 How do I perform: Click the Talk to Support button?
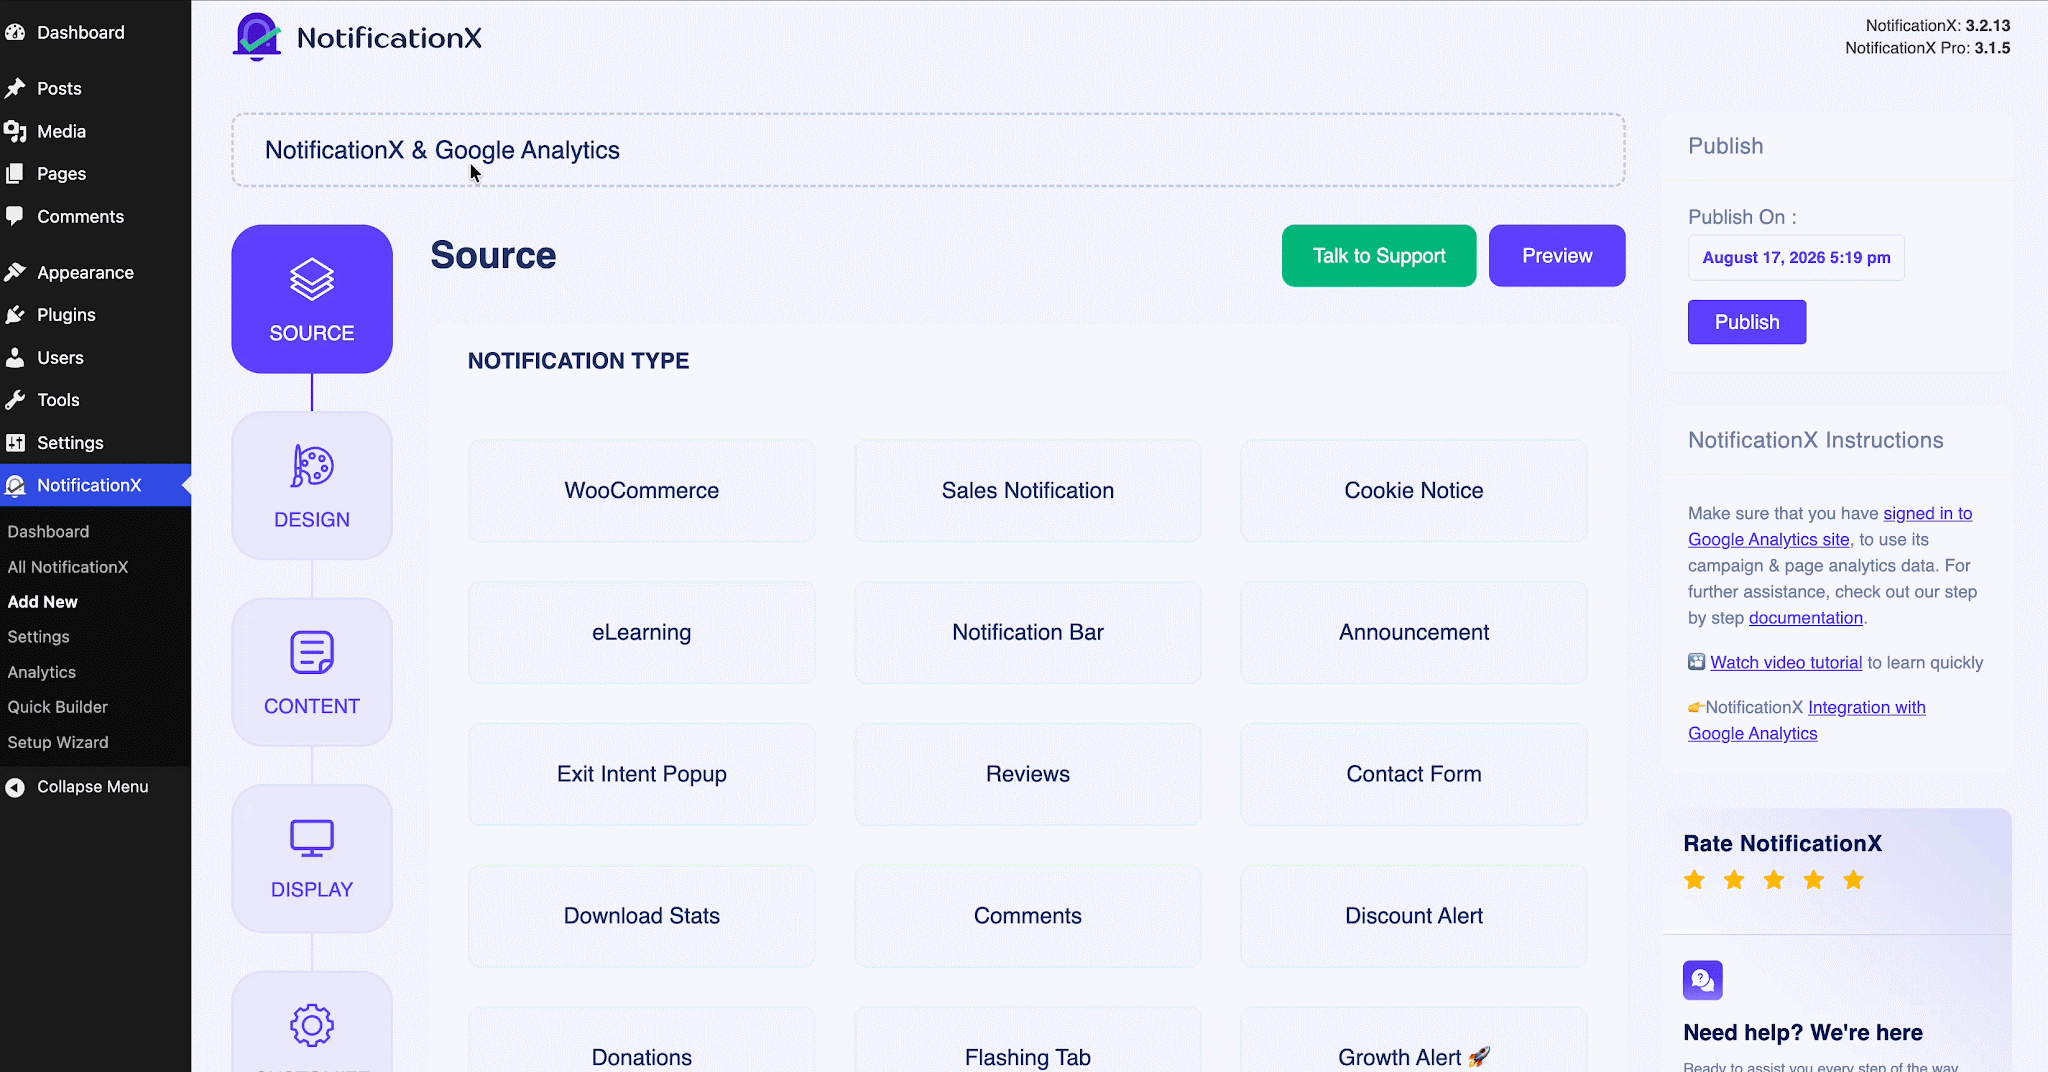pyautogui.click(x=1379, y=256)
